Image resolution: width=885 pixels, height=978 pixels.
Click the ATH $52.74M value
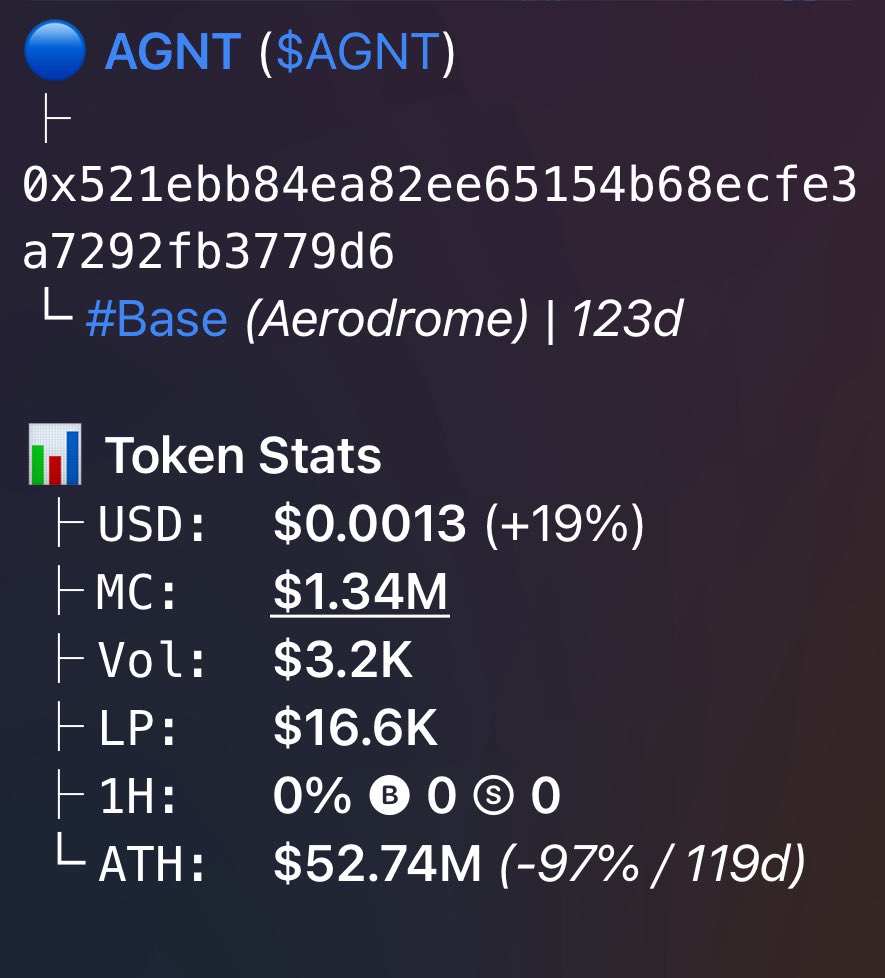(377, 863)
